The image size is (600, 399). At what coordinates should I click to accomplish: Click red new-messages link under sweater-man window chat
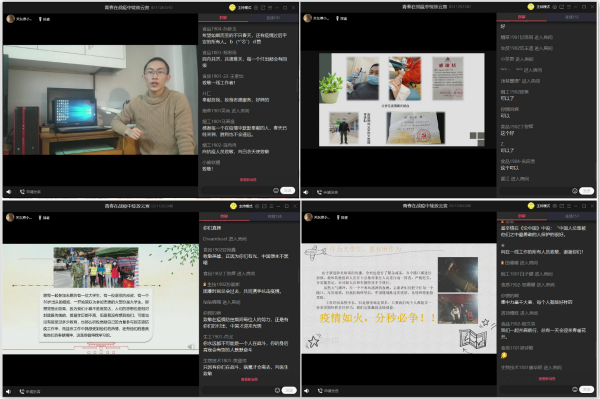(248, 179)
